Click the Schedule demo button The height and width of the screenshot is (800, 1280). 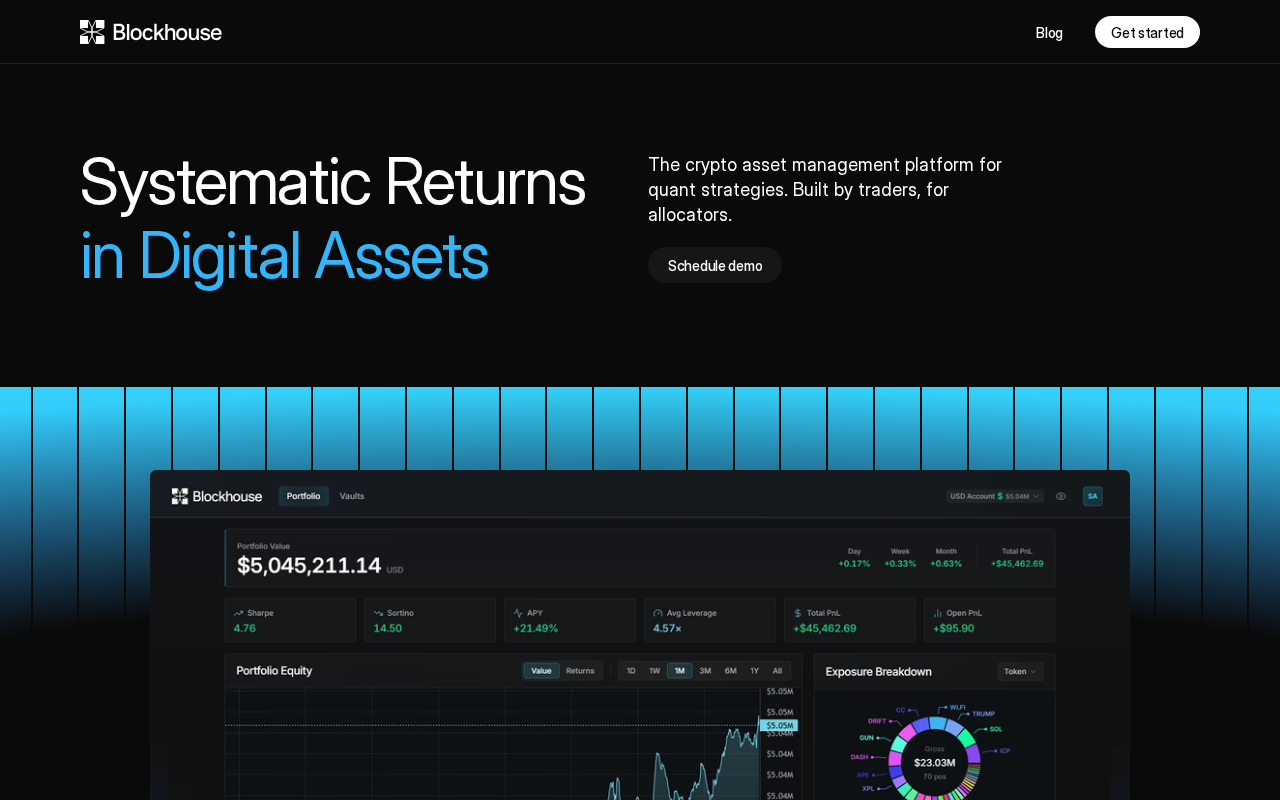(715, 265)
